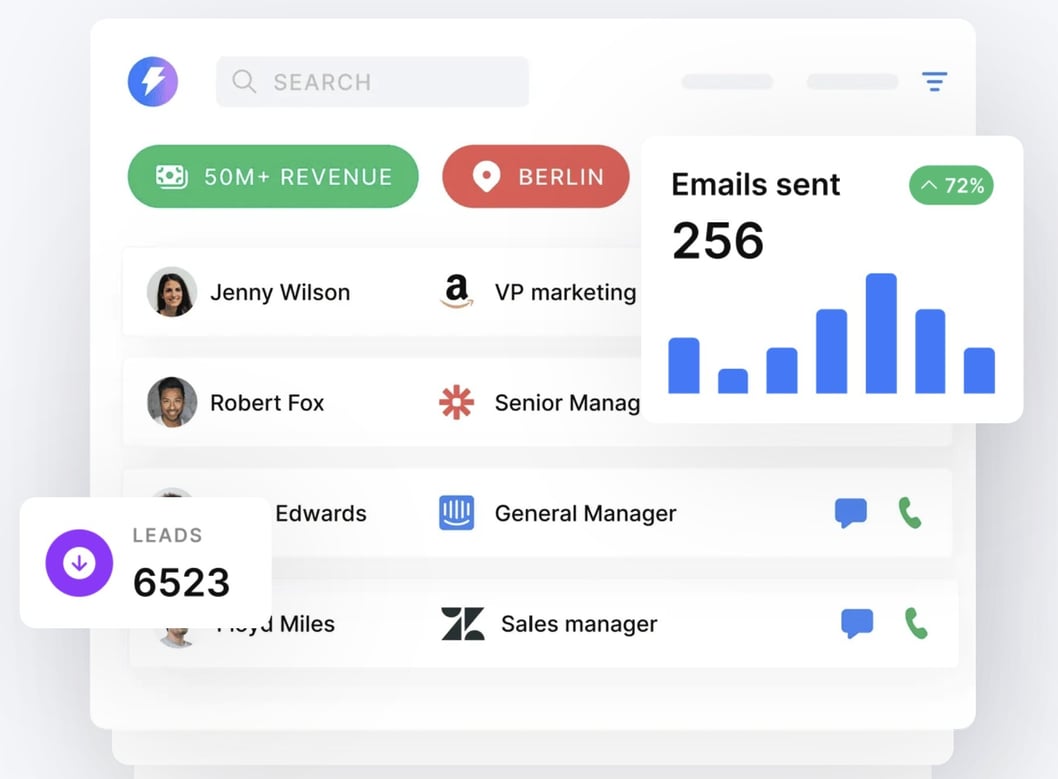Click the Amazon logo beside VP marketing

pos(457,291)
